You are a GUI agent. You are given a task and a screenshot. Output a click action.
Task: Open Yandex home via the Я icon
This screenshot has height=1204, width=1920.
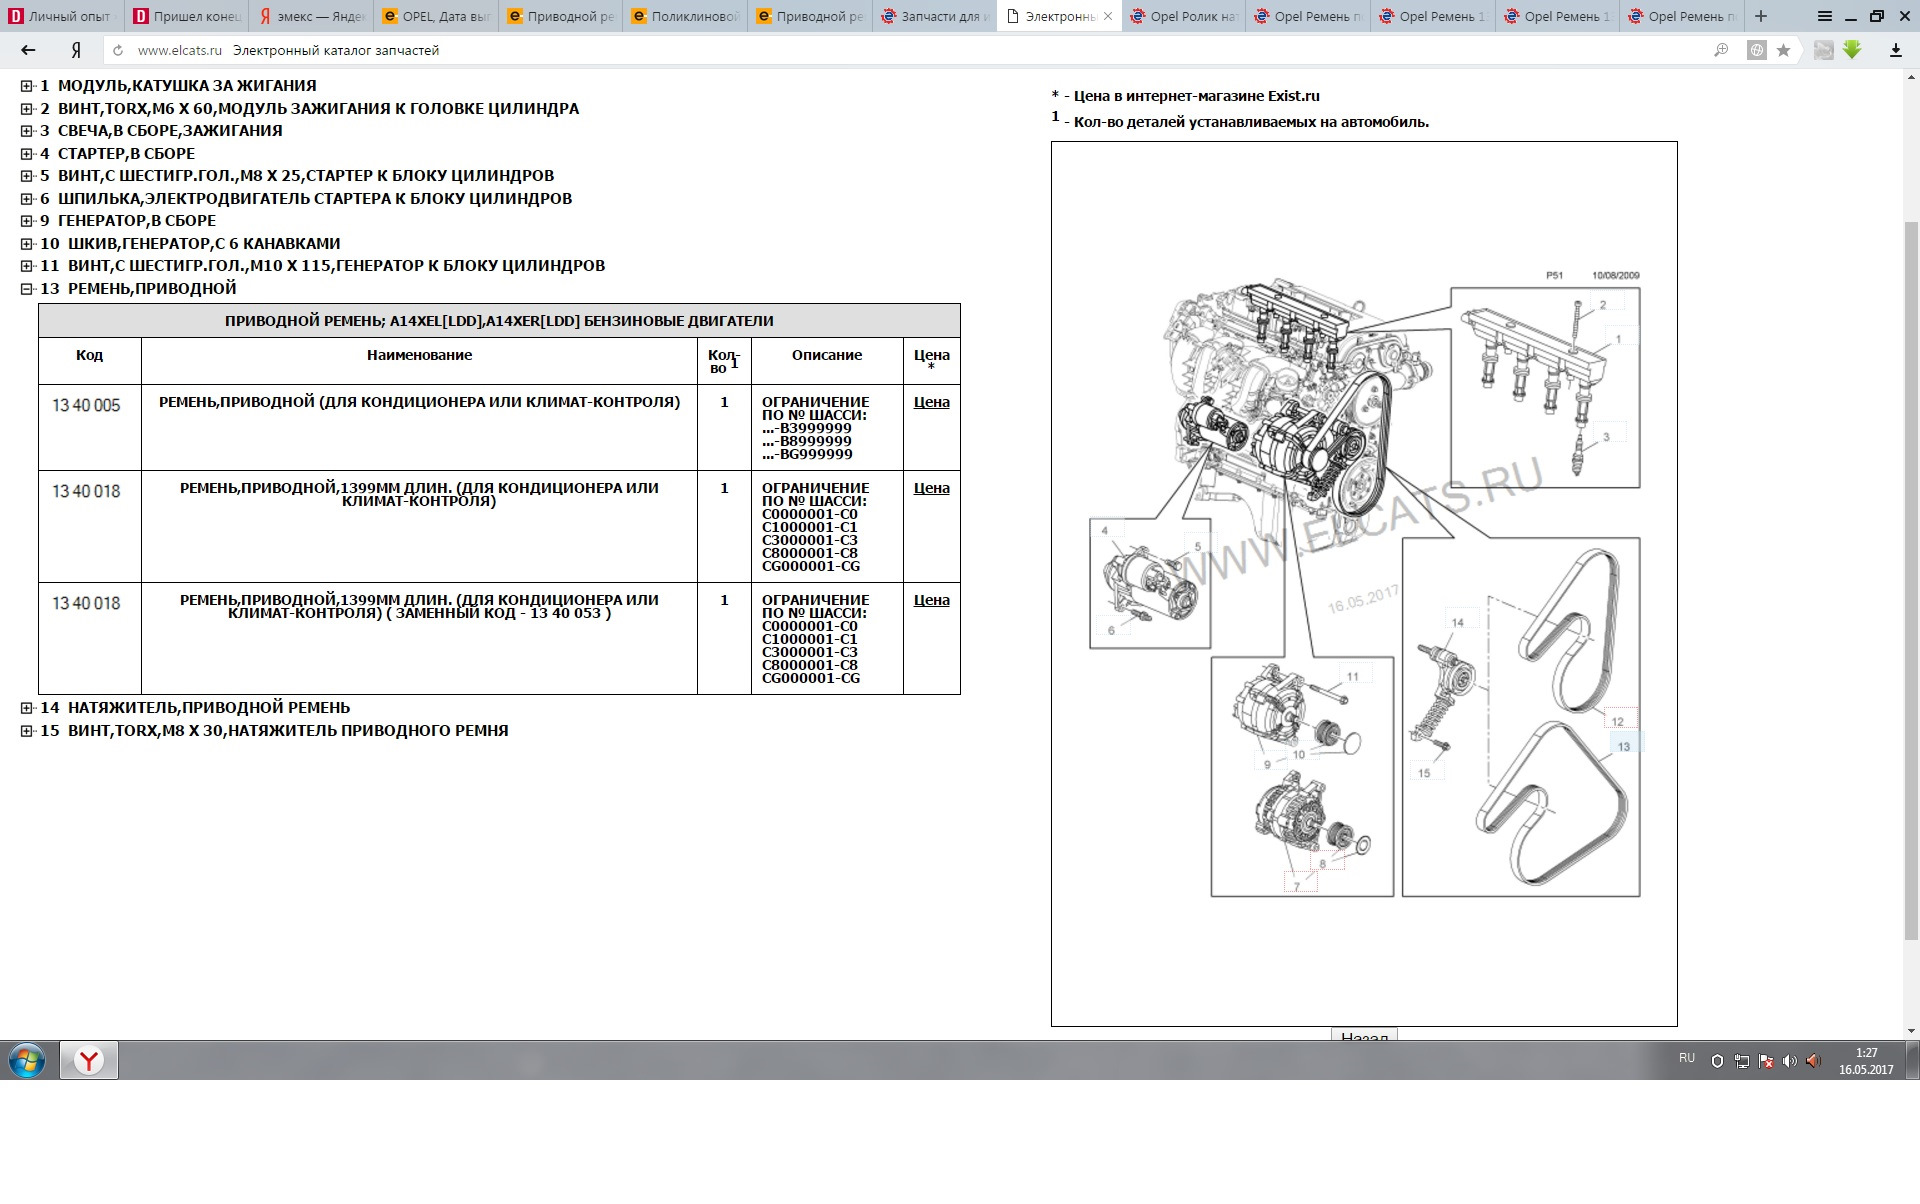pyautogui.click(x=76, y=50)
